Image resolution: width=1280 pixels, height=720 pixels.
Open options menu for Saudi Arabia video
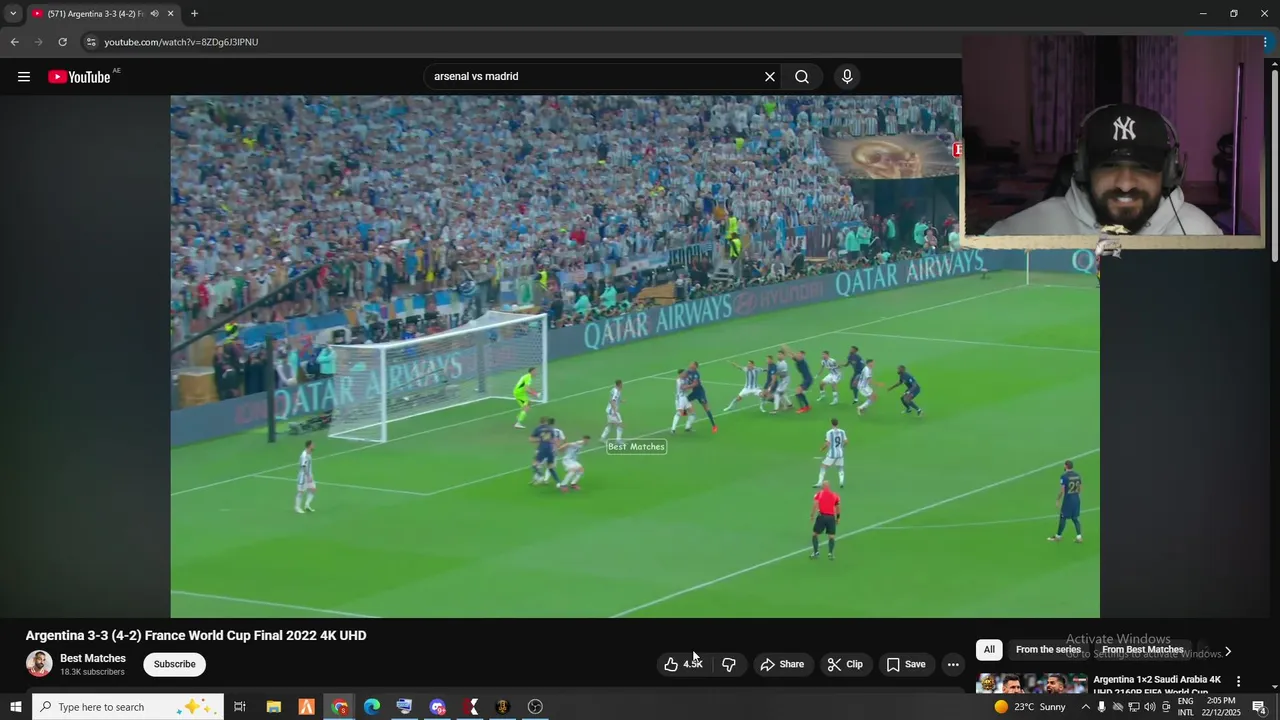[1238, 681]
